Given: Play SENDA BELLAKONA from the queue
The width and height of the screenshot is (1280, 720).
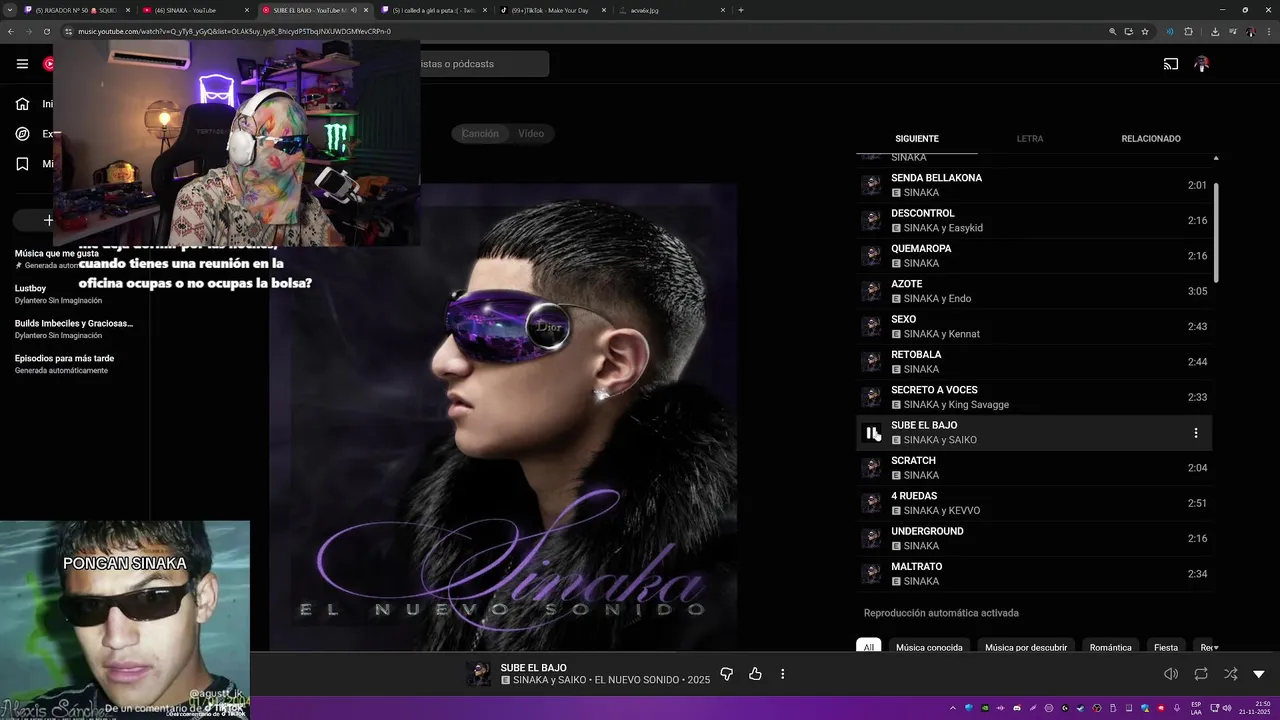Looking at the screenshot, I should tap(1034, 185).
